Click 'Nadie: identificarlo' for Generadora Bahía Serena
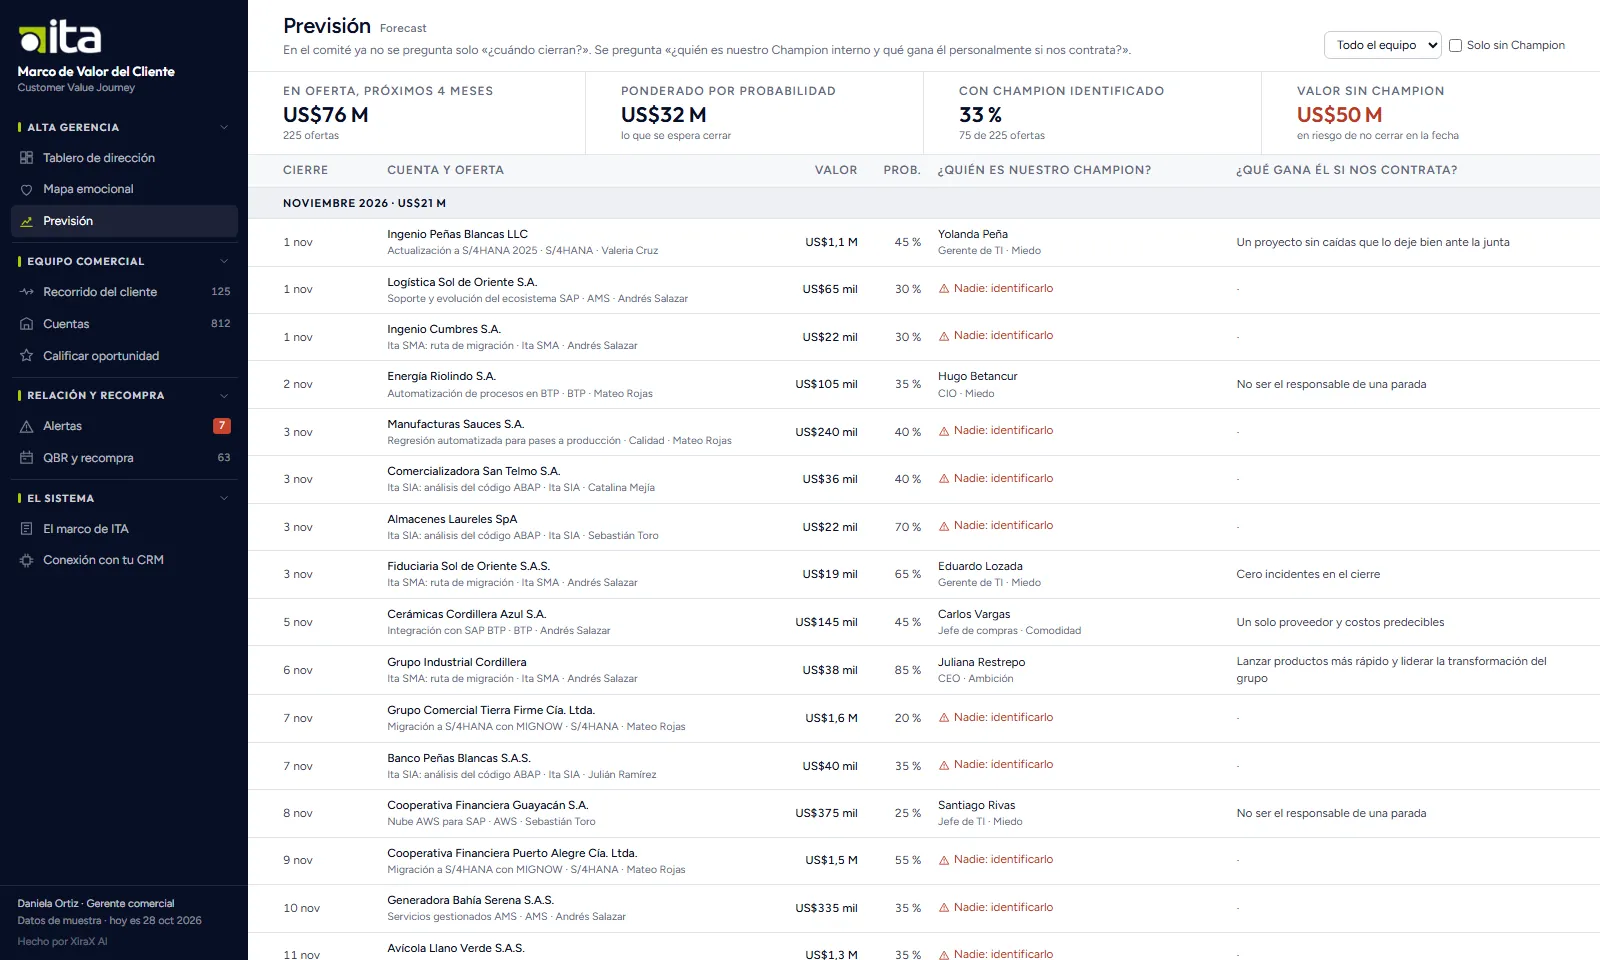The height and width of the screenshot is (960, 1600). coord(1003,907)
